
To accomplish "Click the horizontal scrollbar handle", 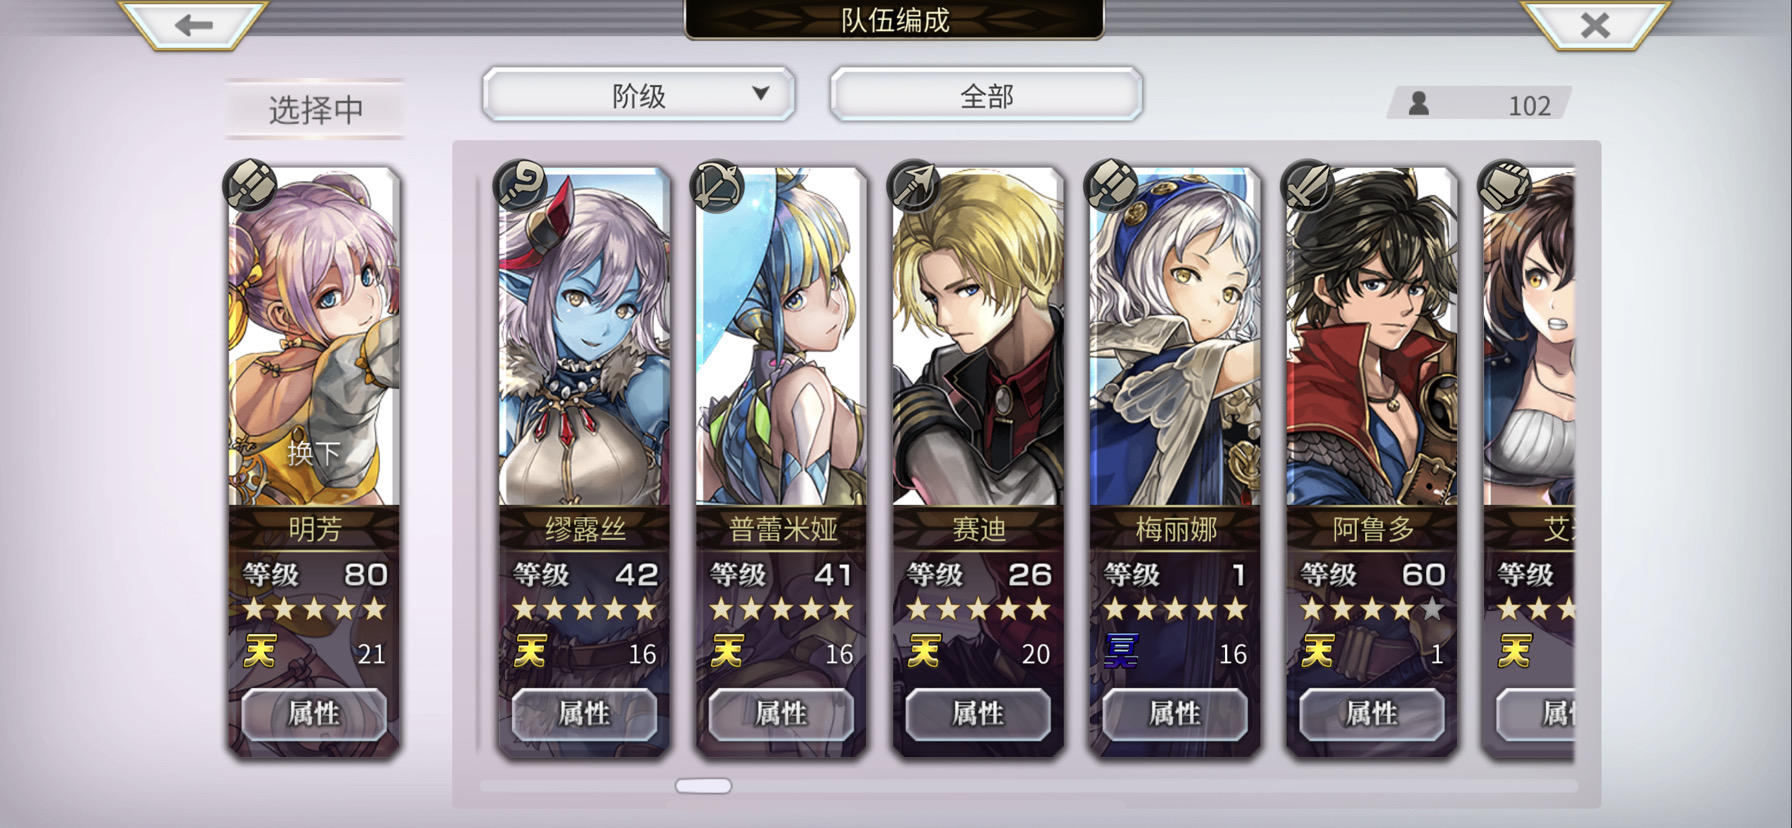I will click(703, 786).
